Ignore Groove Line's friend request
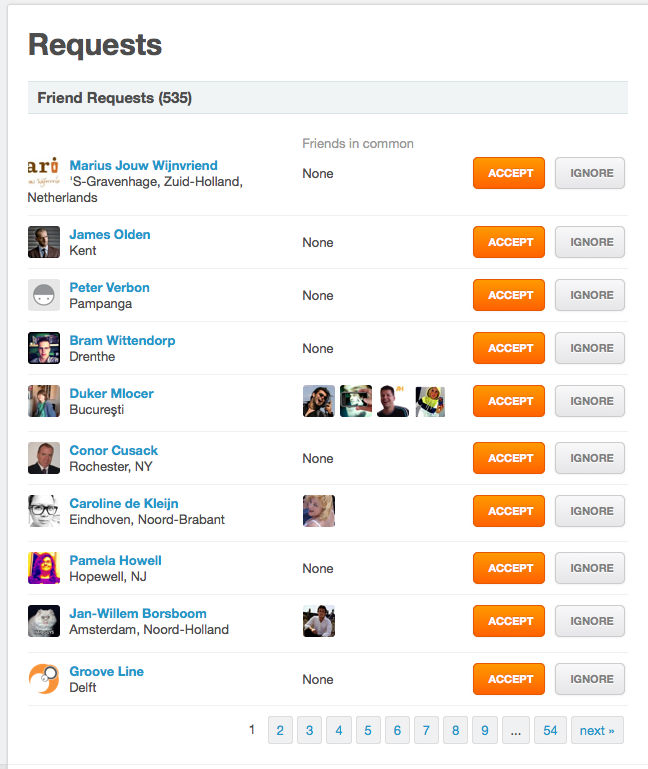 590,679
